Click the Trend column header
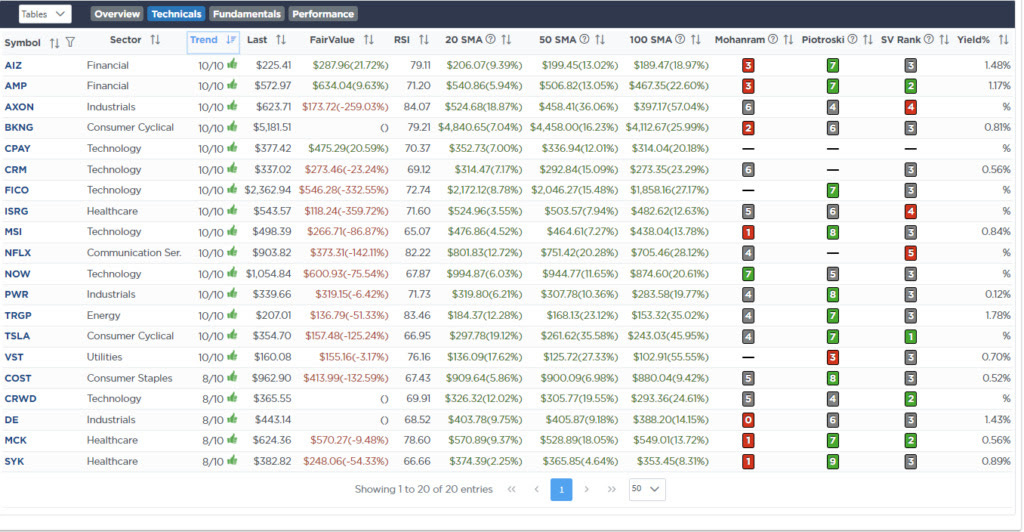 tap(213, 40)
